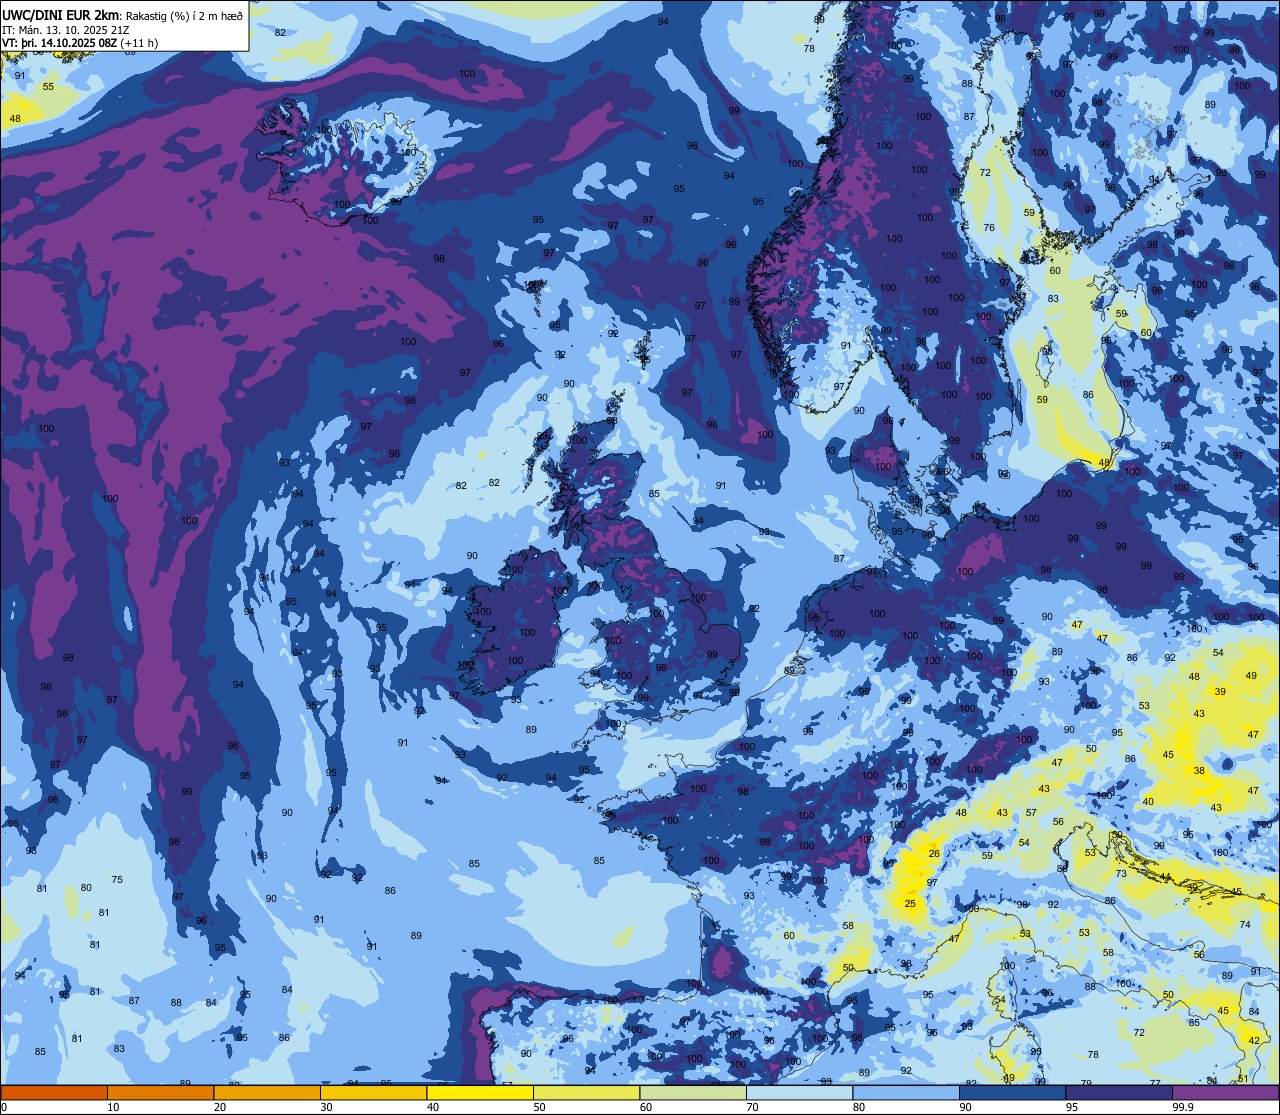Click the bright yellow 40–50 legend swatch
Image resolution: width=1280 pixels, height=1115 pixels.
click(480, 1092)
